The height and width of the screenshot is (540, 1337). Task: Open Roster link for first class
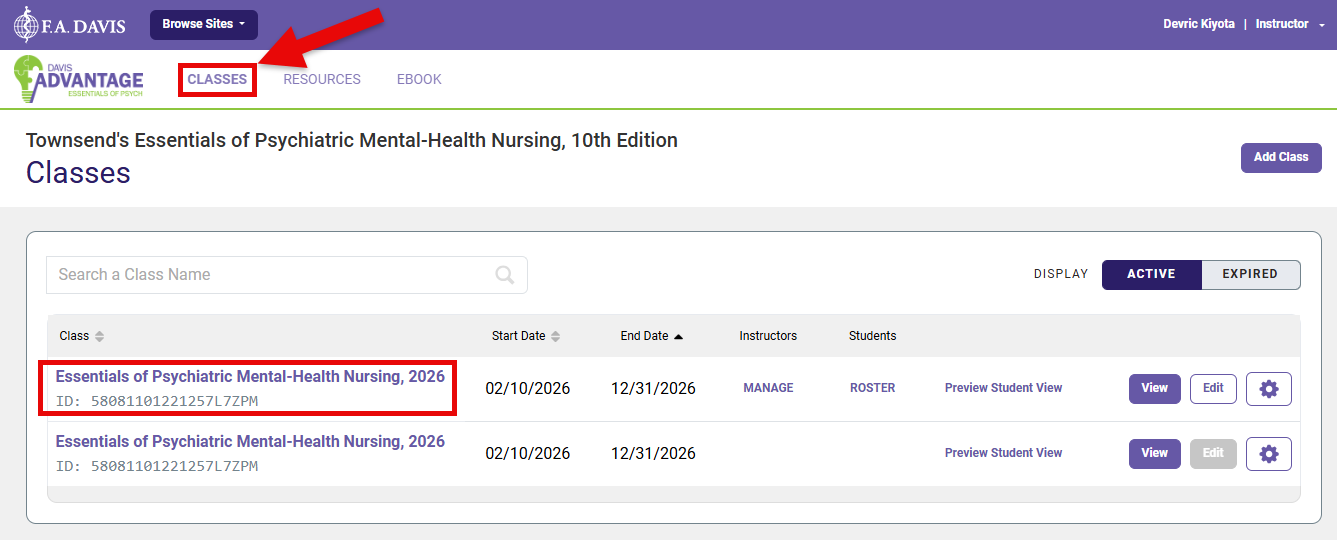pos(872,388)
